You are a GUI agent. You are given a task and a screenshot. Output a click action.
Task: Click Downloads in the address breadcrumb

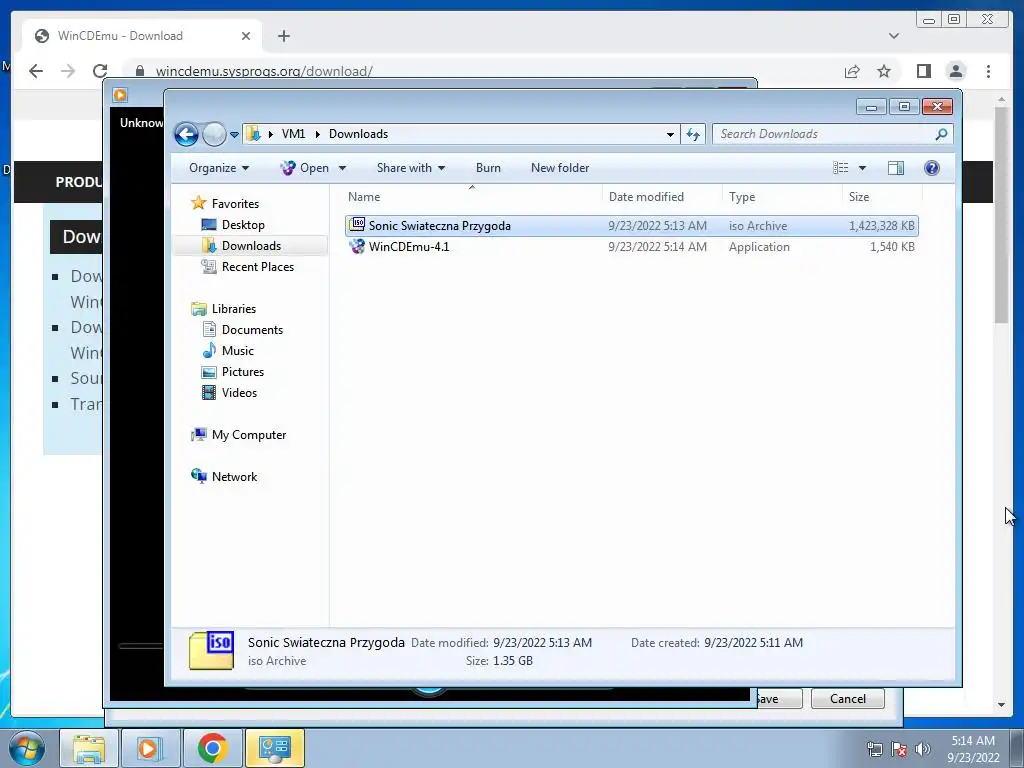[x=359, y=134]
